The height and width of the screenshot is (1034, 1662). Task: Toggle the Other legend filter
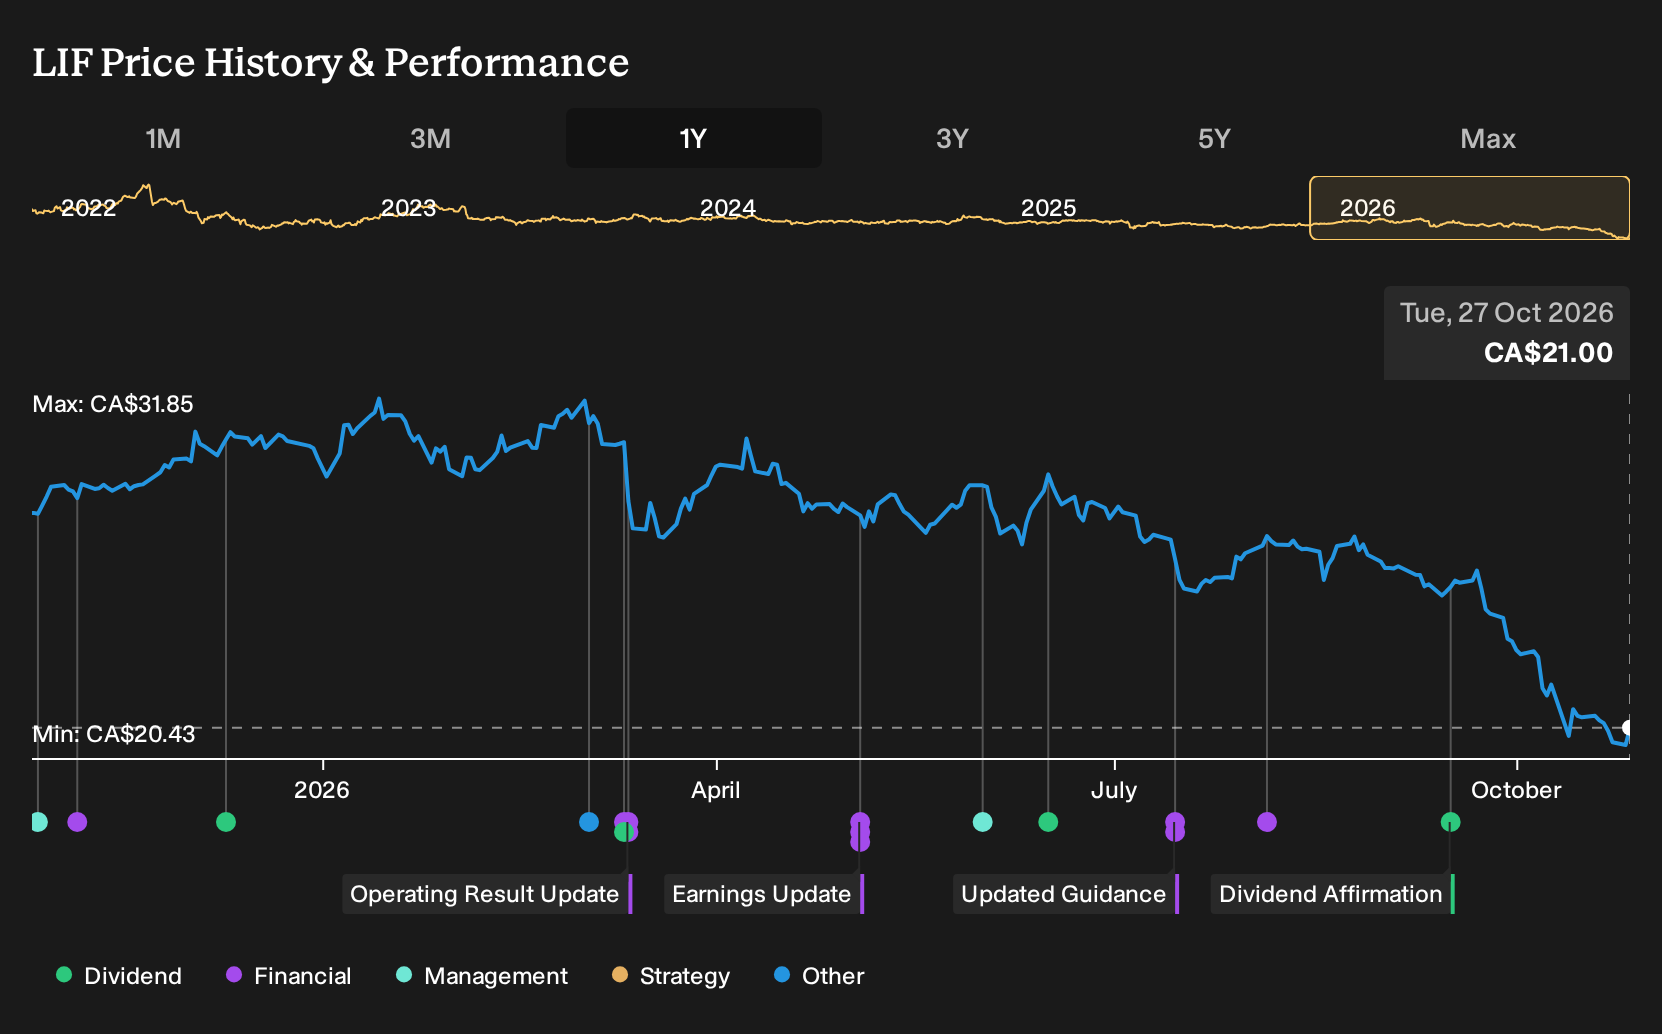tap(819, 976)
